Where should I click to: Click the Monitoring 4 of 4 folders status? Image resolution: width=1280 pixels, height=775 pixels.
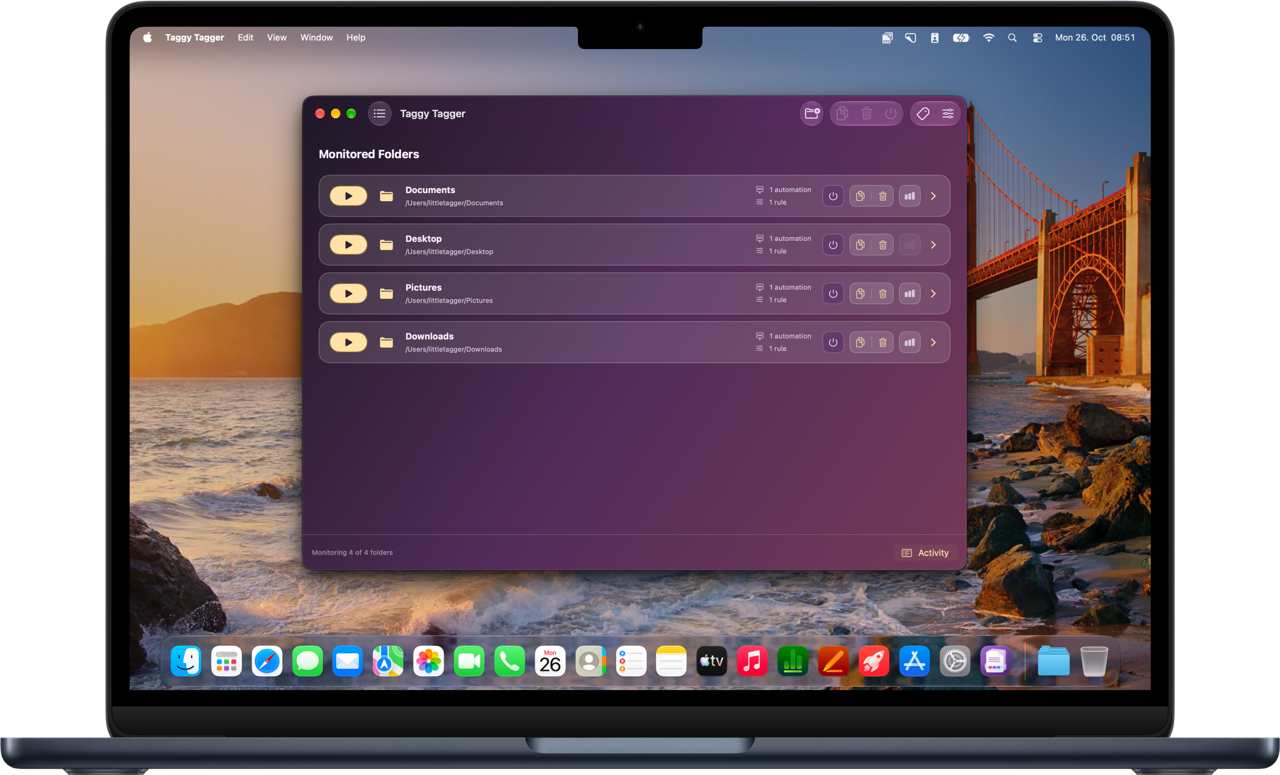point(352,553)
